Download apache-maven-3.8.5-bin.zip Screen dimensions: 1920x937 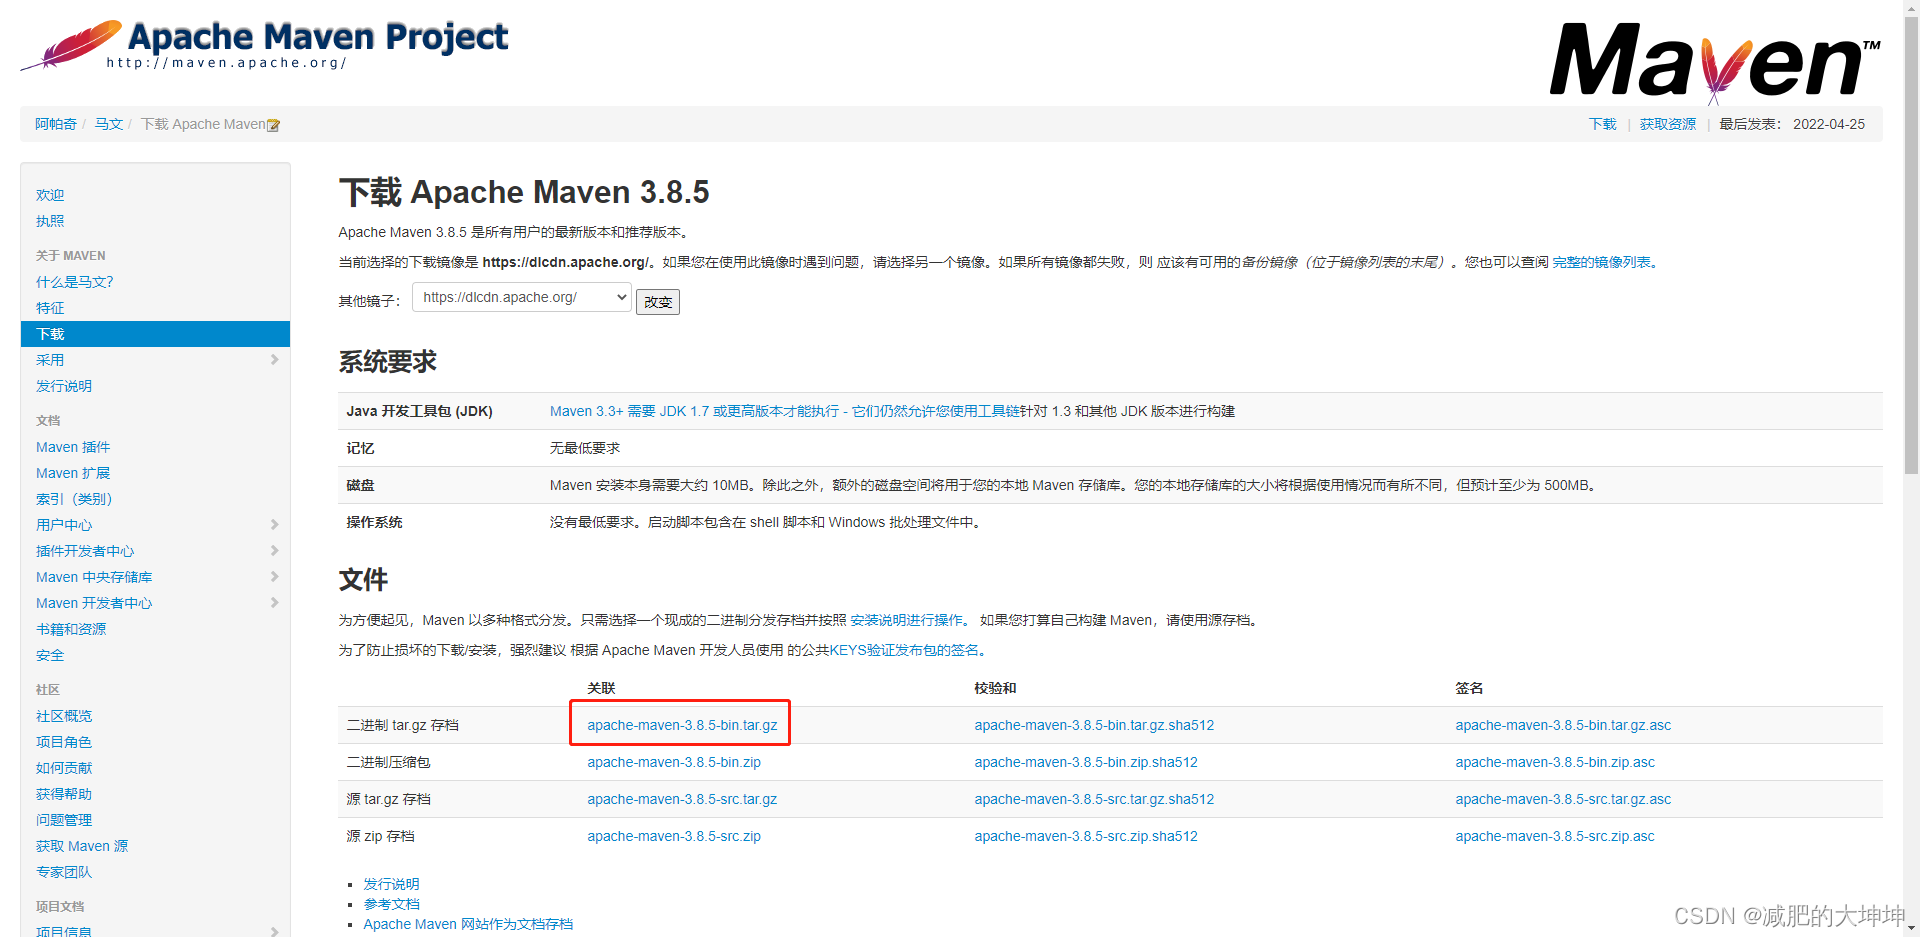coord(674,762)
